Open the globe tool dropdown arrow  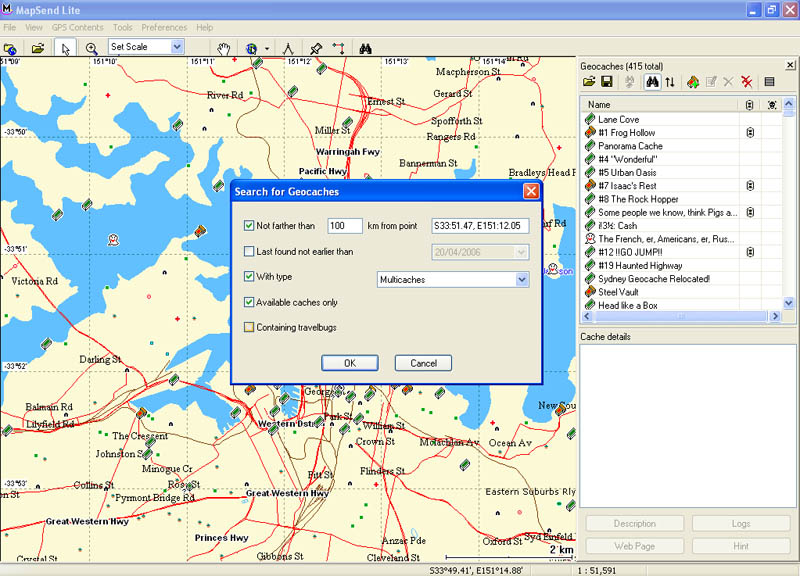click(267, 48)
